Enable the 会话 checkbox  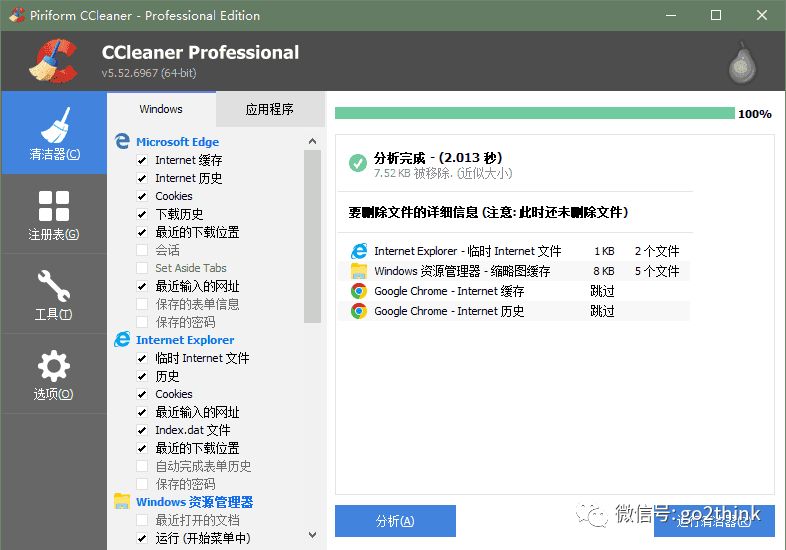[x=142, y=250]
